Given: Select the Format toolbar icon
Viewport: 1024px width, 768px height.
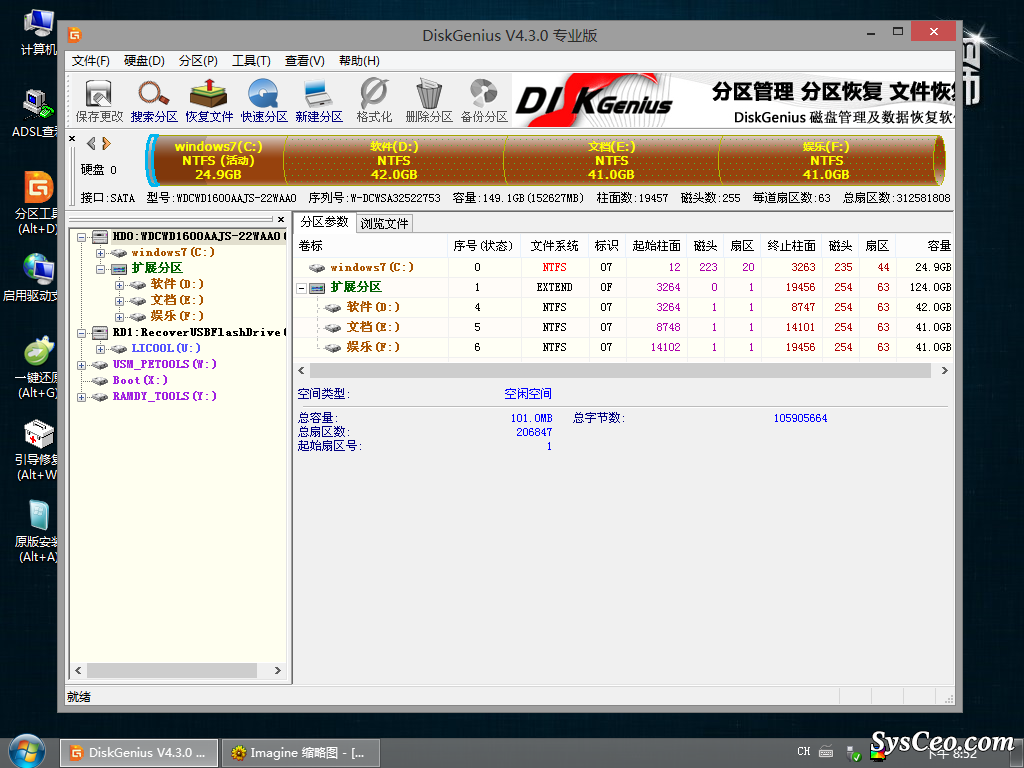Looking at the screenshot, I should pos(374,101).
